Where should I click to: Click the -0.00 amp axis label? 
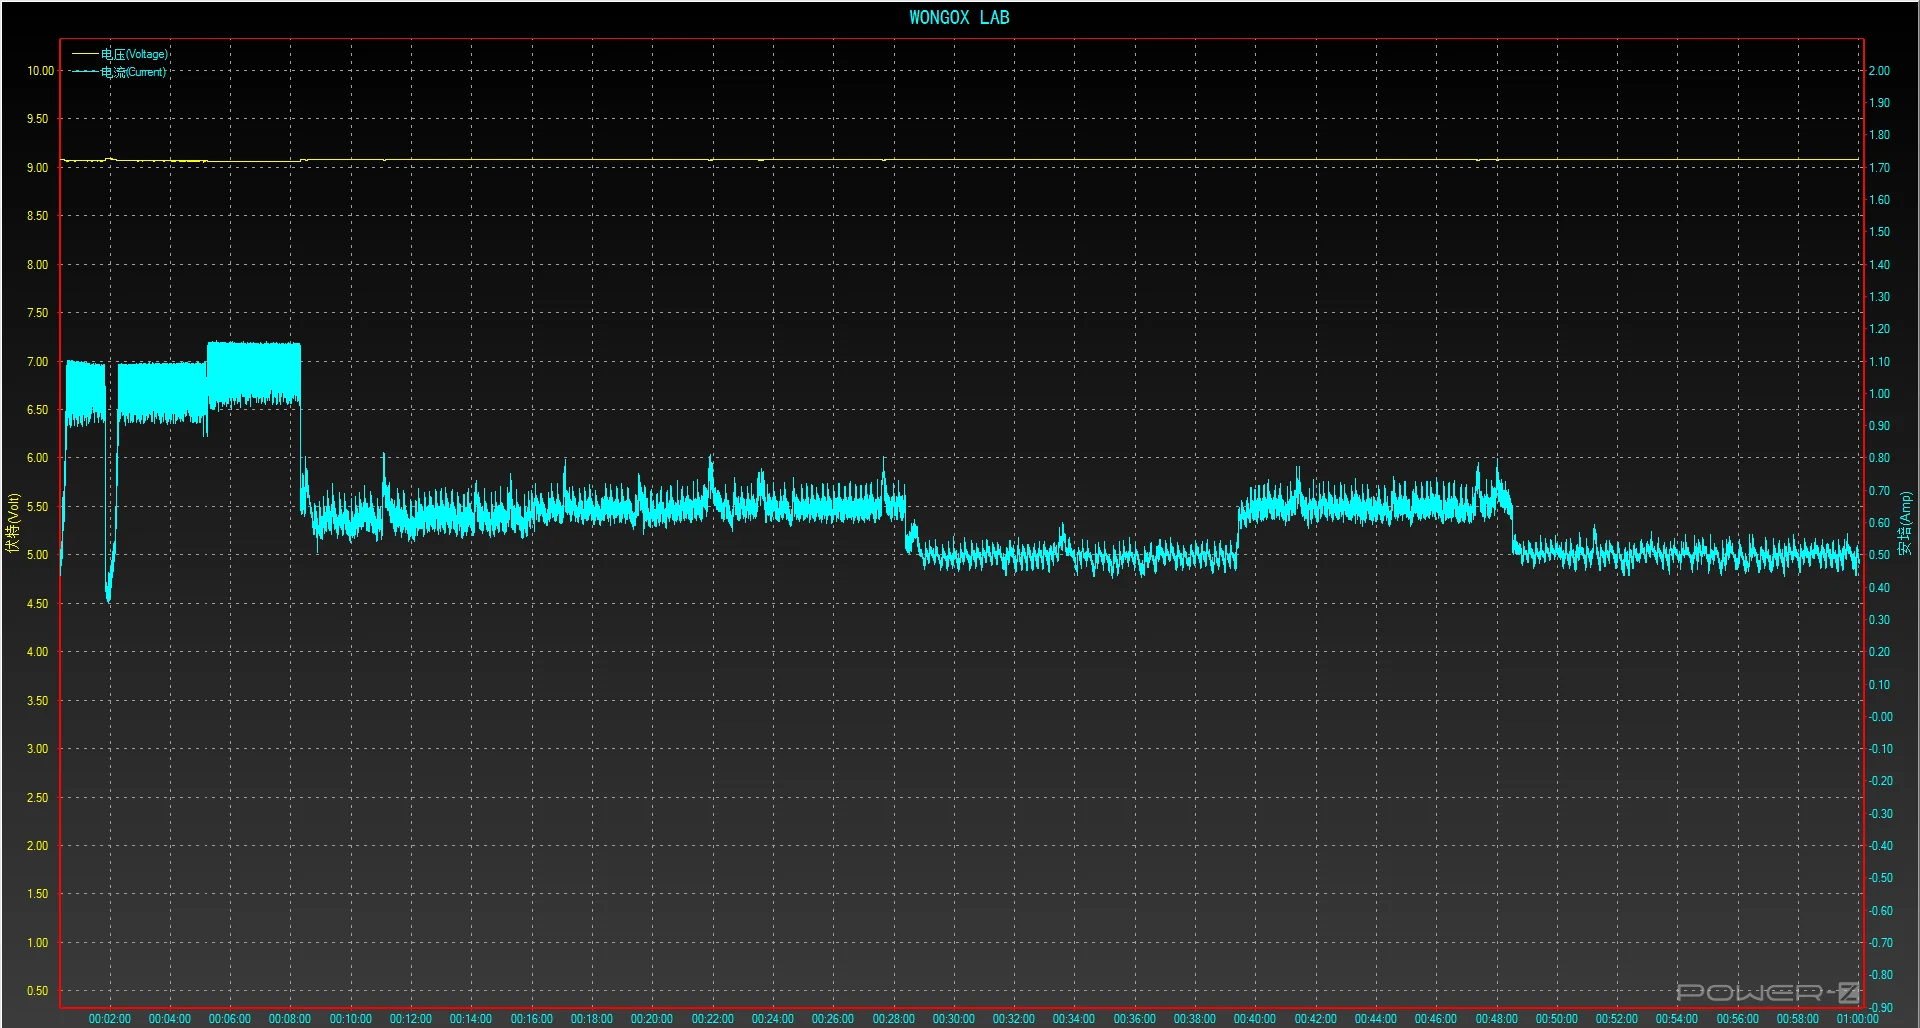tap(1880, 717)
